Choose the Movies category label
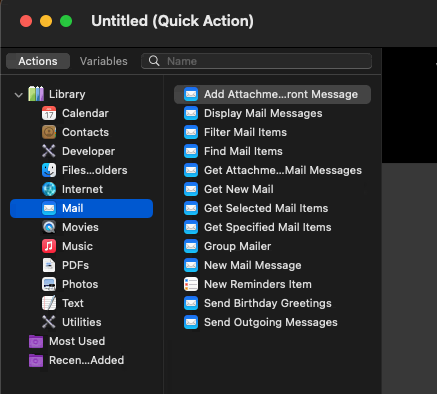 pos(80,227)
